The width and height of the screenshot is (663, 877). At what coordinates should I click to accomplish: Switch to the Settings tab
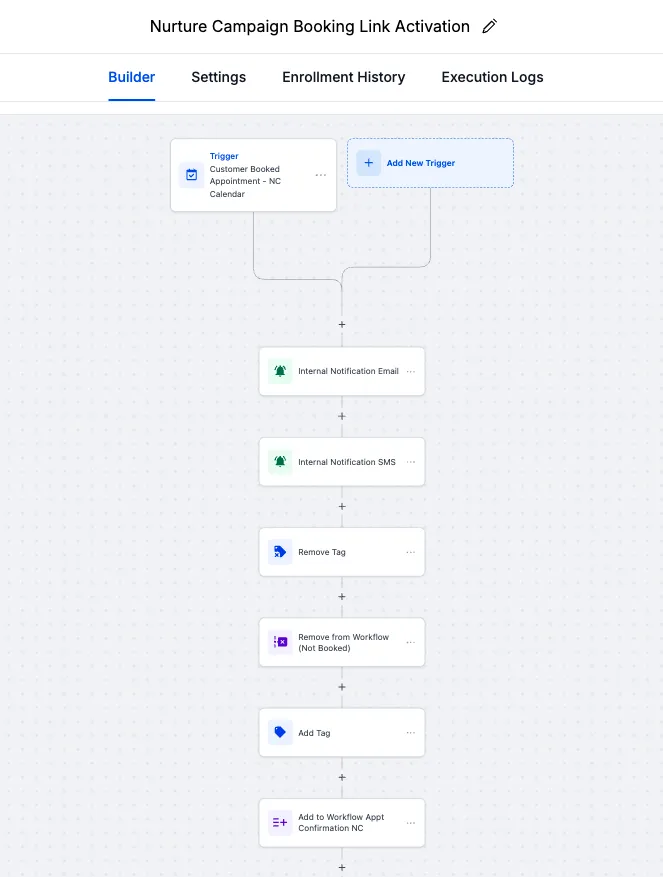[218, 77]
